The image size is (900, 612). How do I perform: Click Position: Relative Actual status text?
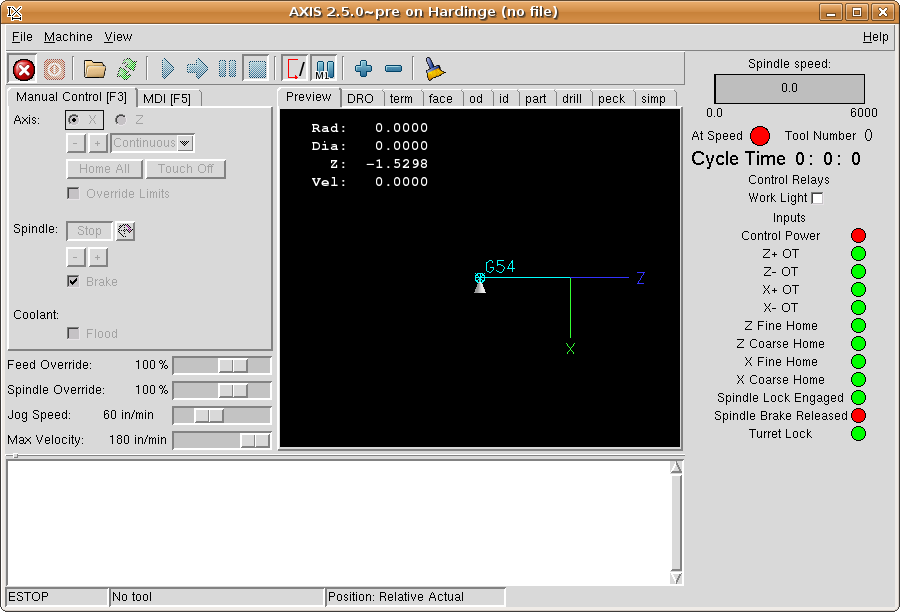[x=396, y=597]
